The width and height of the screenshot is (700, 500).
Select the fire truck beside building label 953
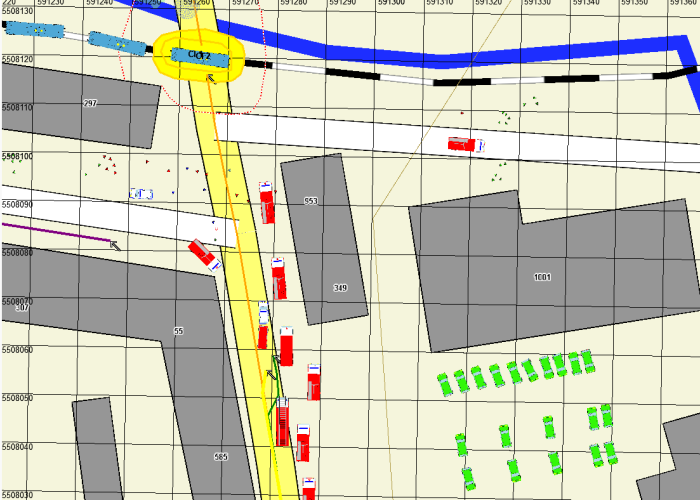pos(267,203)
